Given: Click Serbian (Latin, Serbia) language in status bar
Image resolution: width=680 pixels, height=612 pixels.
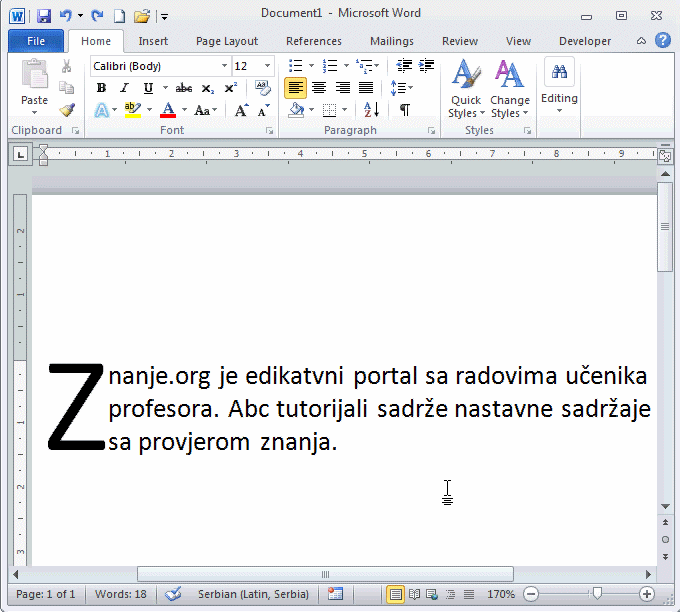Looking at the screenshot, I should (x=253, y=594).
